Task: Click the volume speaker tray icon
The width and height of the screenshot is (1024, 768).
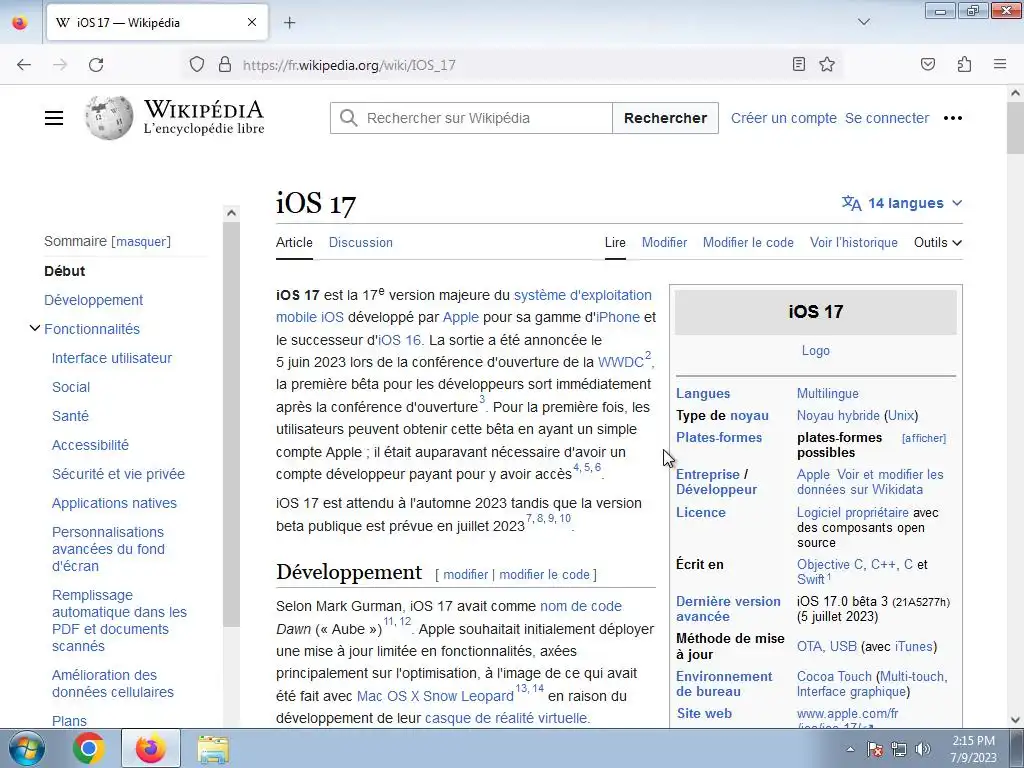Action: coord(923,749)
